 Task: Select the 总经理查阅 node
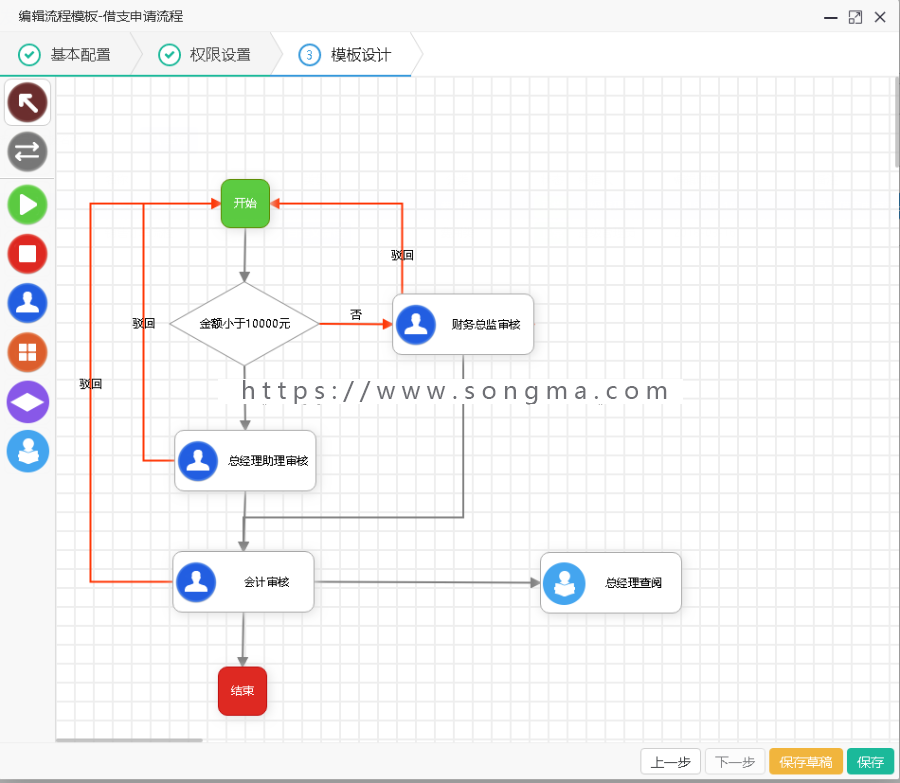[x=611, y=583]
